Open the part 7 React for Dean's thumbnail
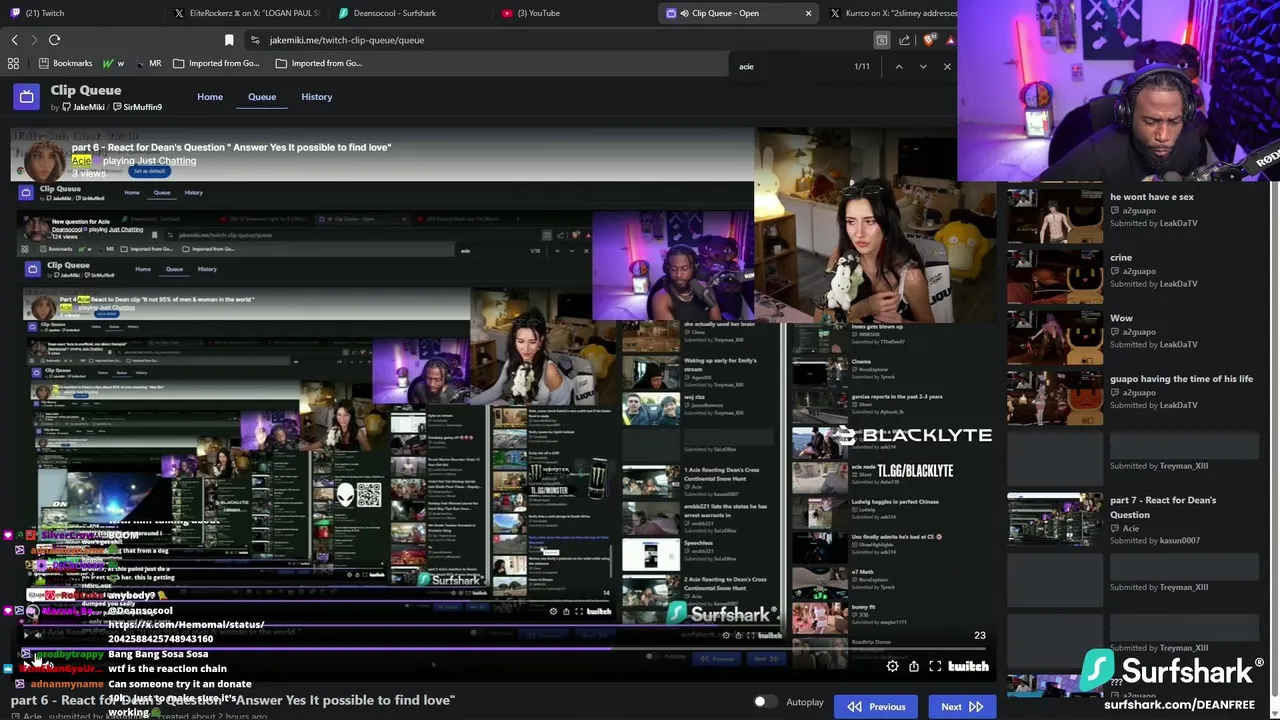The width and height of the screenshot is (1280, 720). 1055,520
